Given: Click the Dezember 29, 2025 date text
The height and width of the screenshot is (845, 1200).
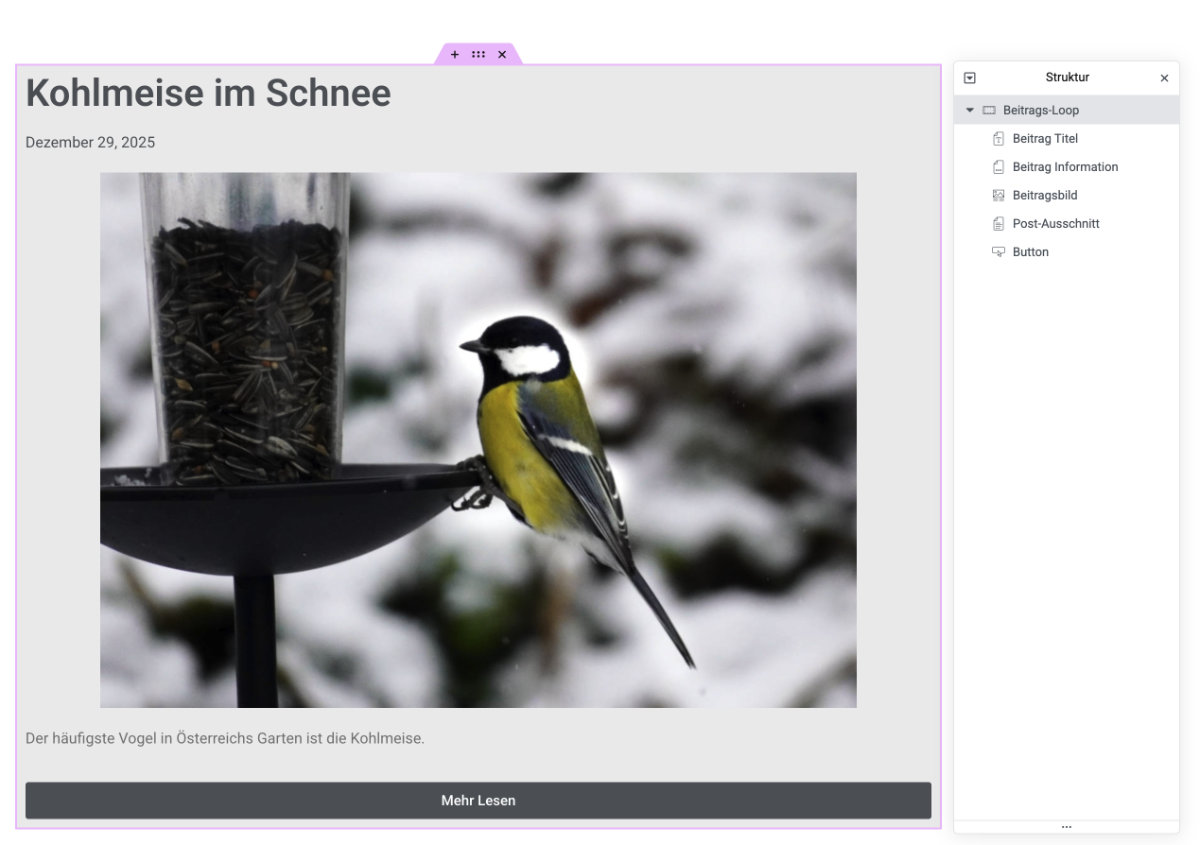Looking at the screenshot, I should pyautogui.click(x=90, y=142).
